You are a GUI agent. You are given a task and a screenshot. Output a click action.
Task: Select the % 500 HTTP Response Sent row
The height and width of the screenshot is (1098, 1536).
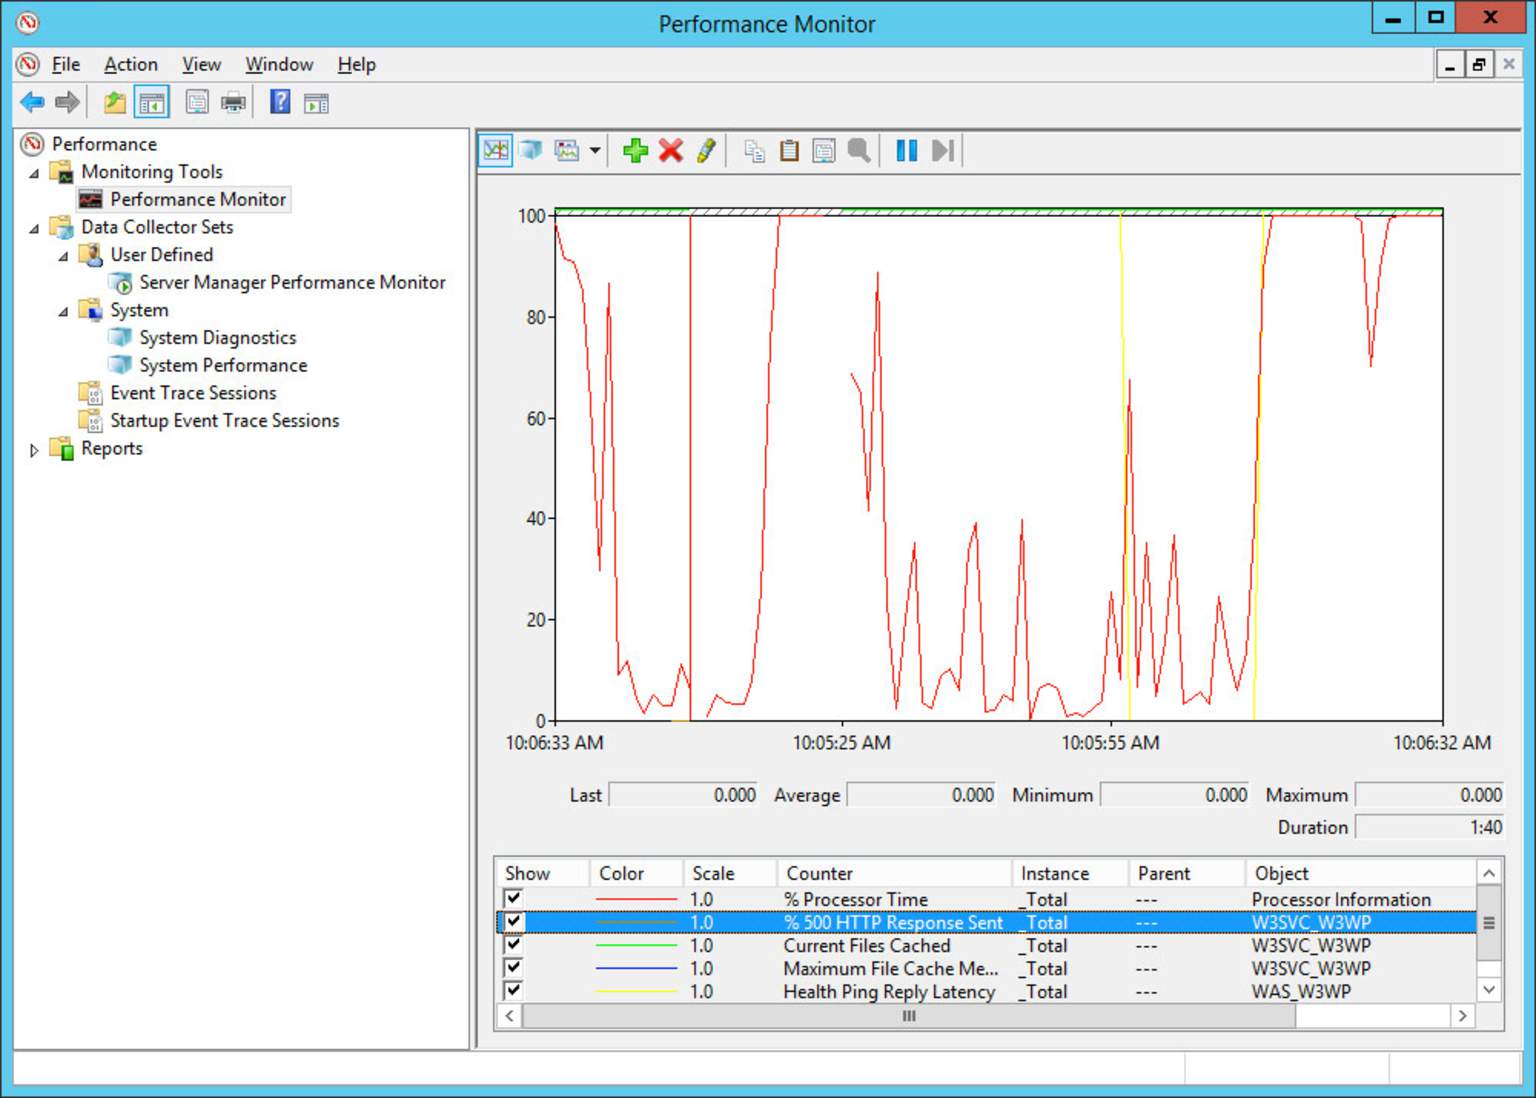pos(893,921)
